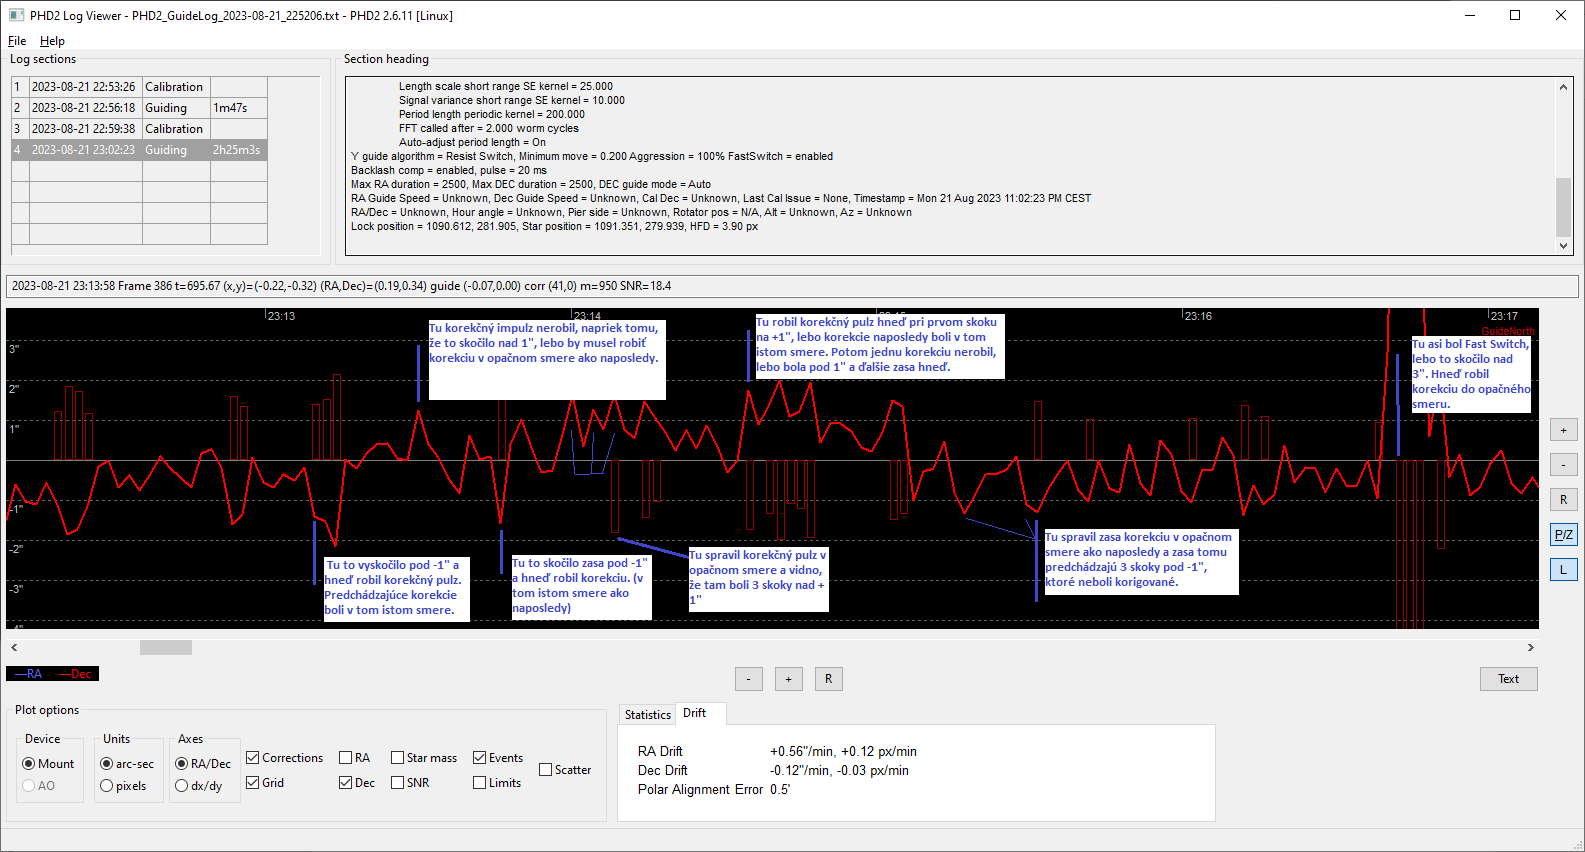Click section heading scroll-down arrow
The height and width of the screenshot is (852, 1585).
pos(1563,246)
